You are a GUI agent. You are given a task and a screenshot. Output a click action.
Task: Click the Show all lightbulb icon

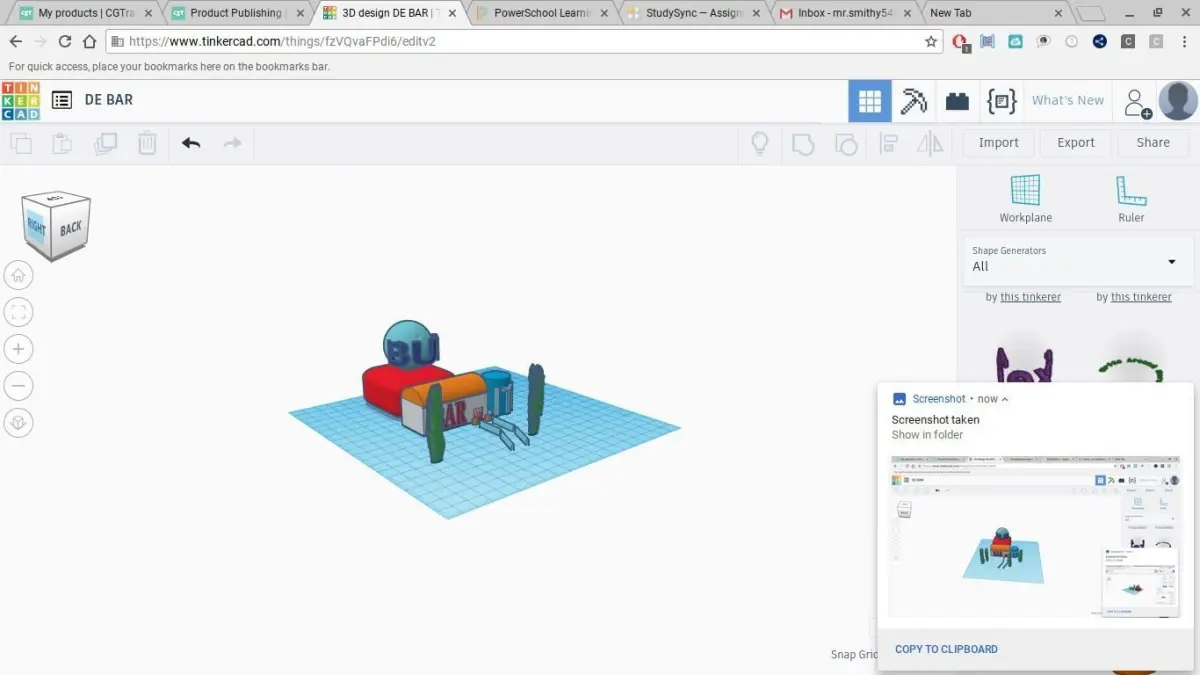760,143
